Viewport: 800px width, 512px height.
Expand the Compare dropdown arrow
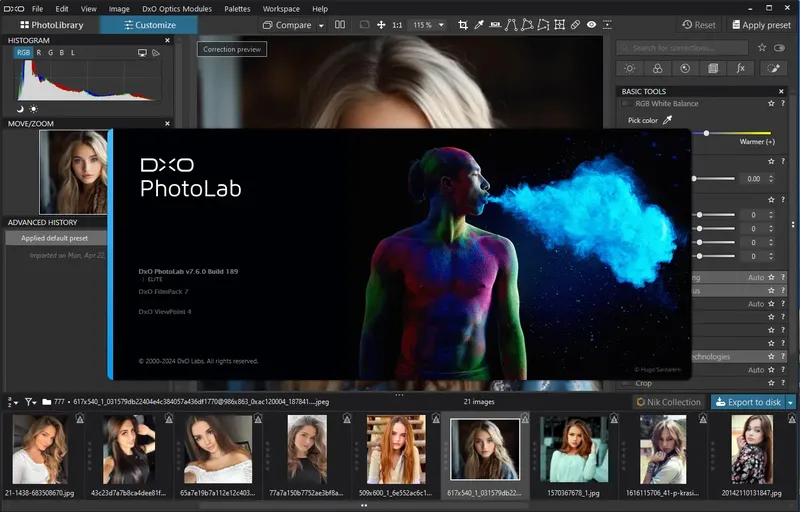click(x=321, y=24)
